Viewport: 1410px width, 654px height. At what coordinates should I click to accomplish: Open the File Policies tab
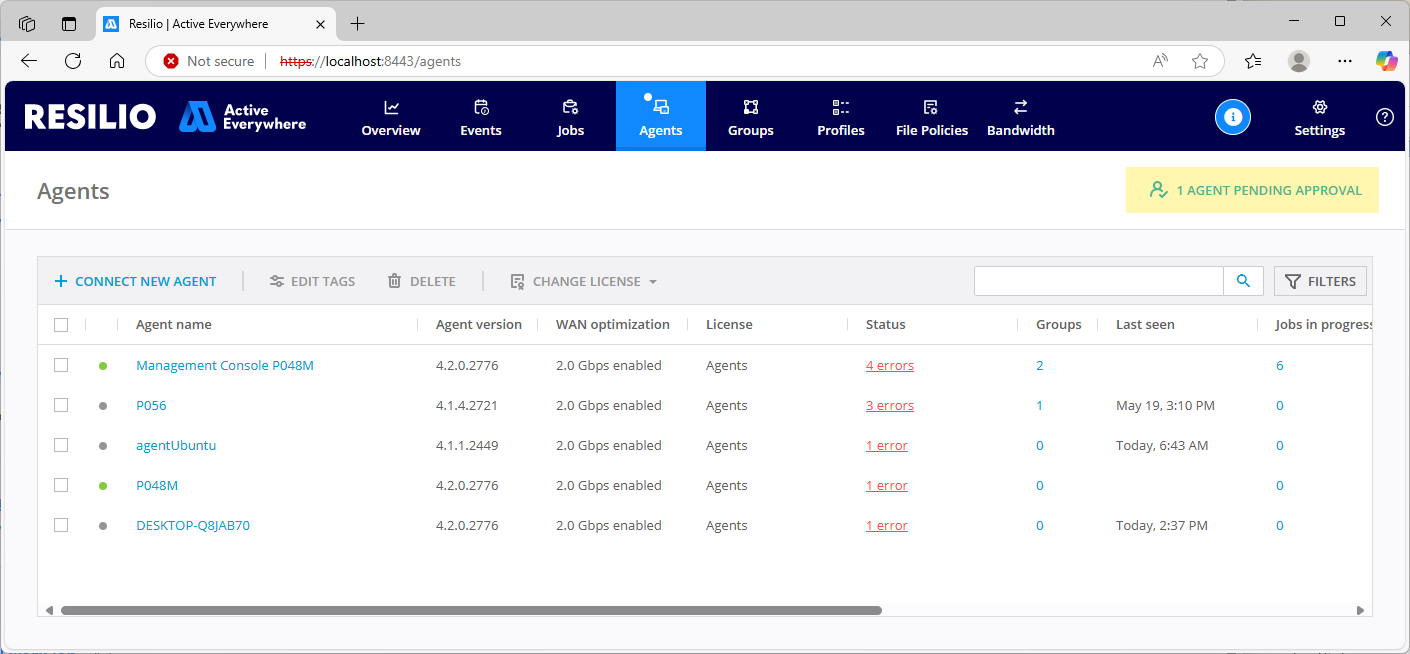931,117
